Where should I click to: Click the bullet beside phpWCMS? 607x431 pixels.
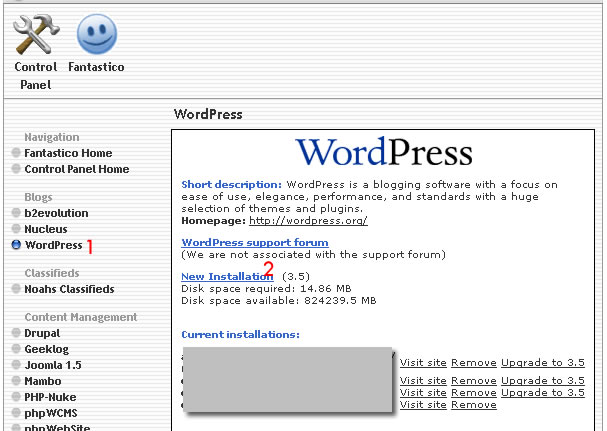point(16,412)
